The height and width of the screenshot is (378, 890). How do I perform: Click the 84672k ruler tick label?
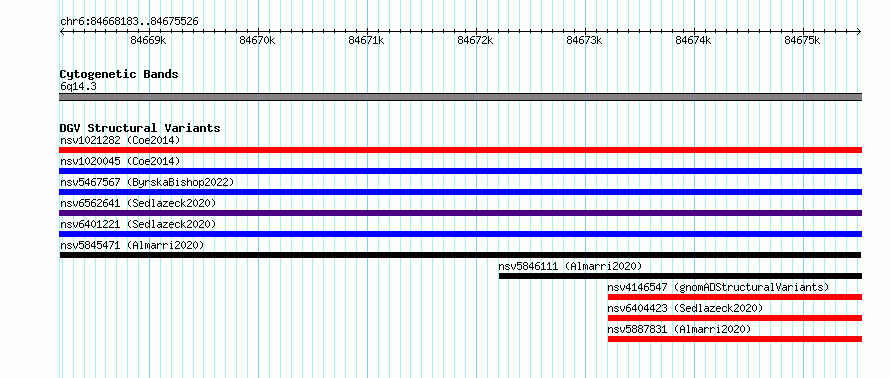[475, 40]
